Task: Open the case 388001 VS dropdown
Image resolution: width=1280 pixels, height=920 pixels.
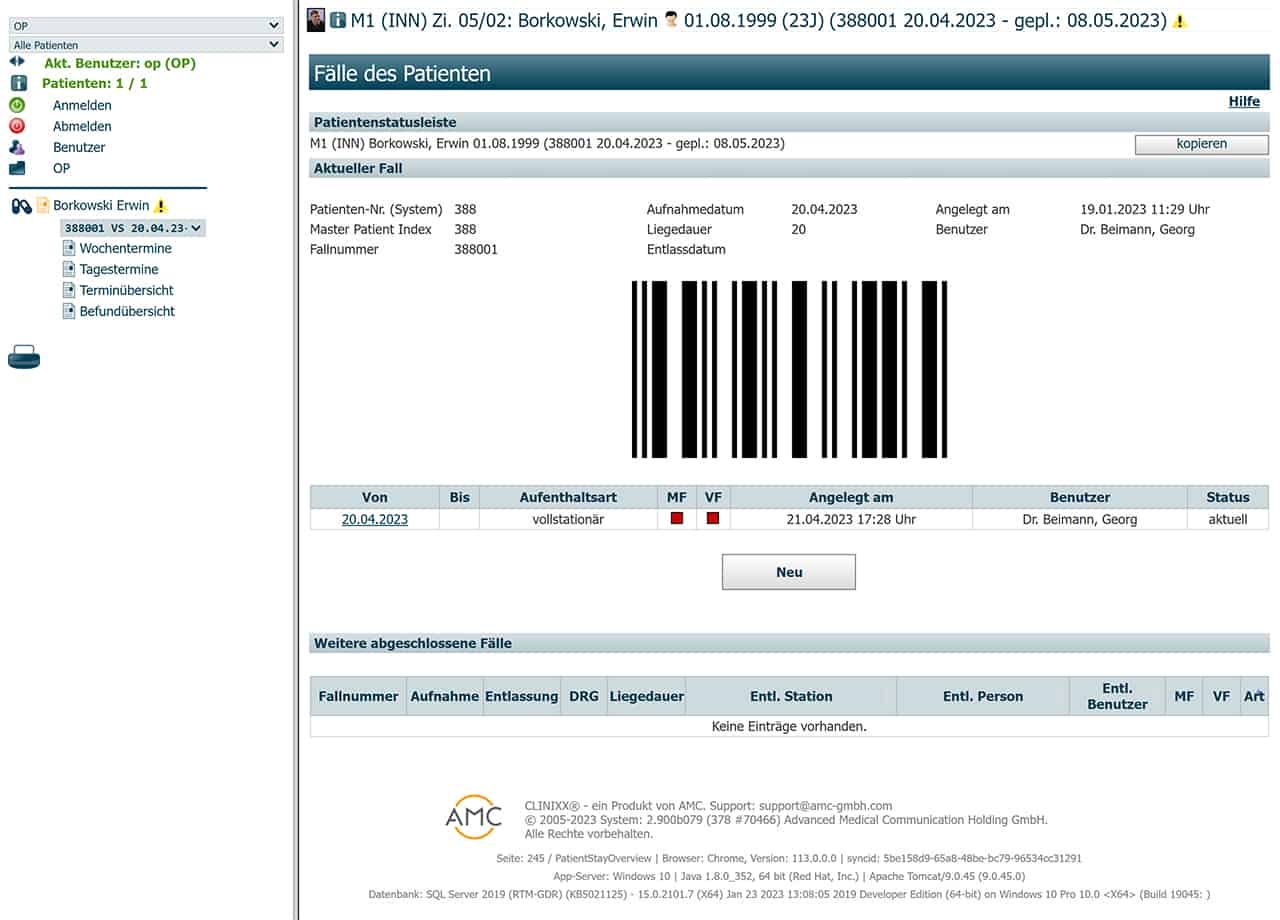Action: (x=133, y=228)
